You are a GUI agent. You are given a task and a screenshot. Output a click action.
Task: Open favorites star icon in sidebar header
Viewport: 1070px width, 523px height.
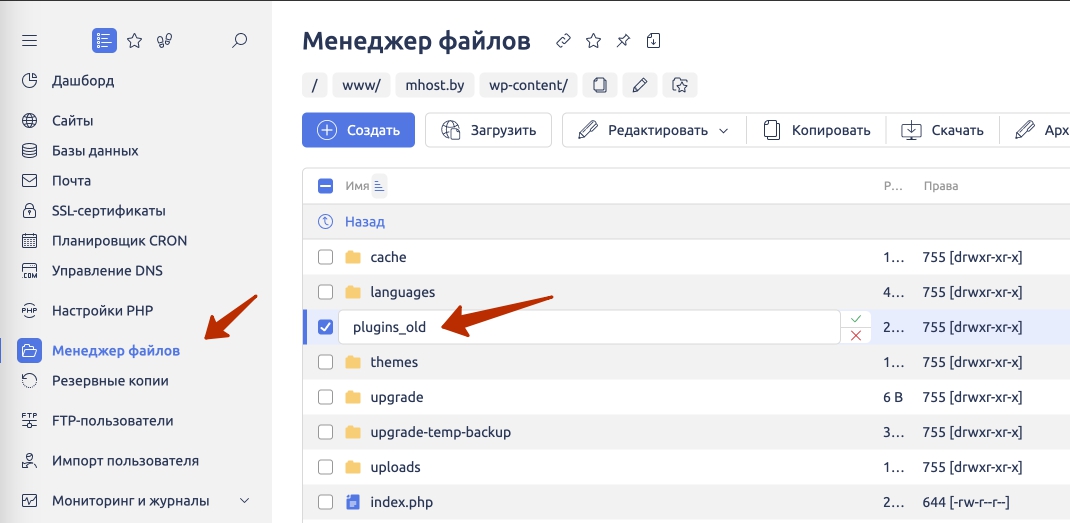tap(134, 41)
